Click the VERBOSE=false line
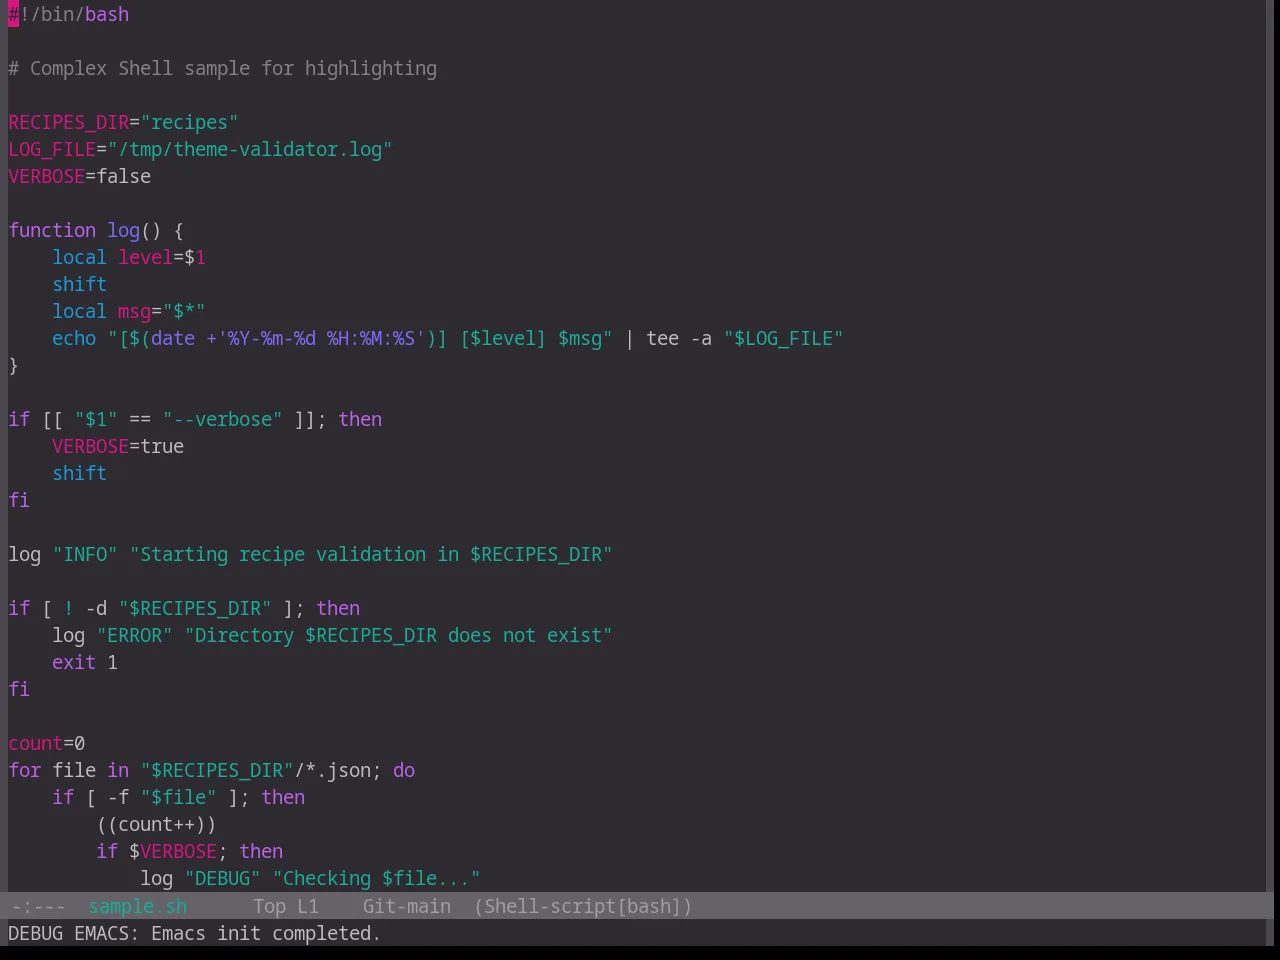1280x960 pixels. coord(80,177)
